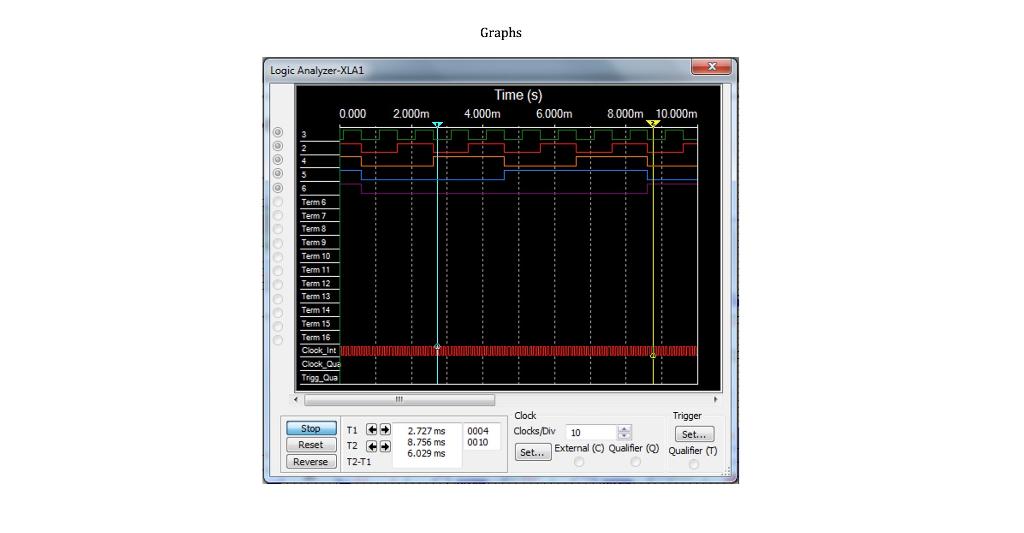Viewport: 1024px width, 533px height.
Task: Open Trigger settings with Set button
Action: 694,434
